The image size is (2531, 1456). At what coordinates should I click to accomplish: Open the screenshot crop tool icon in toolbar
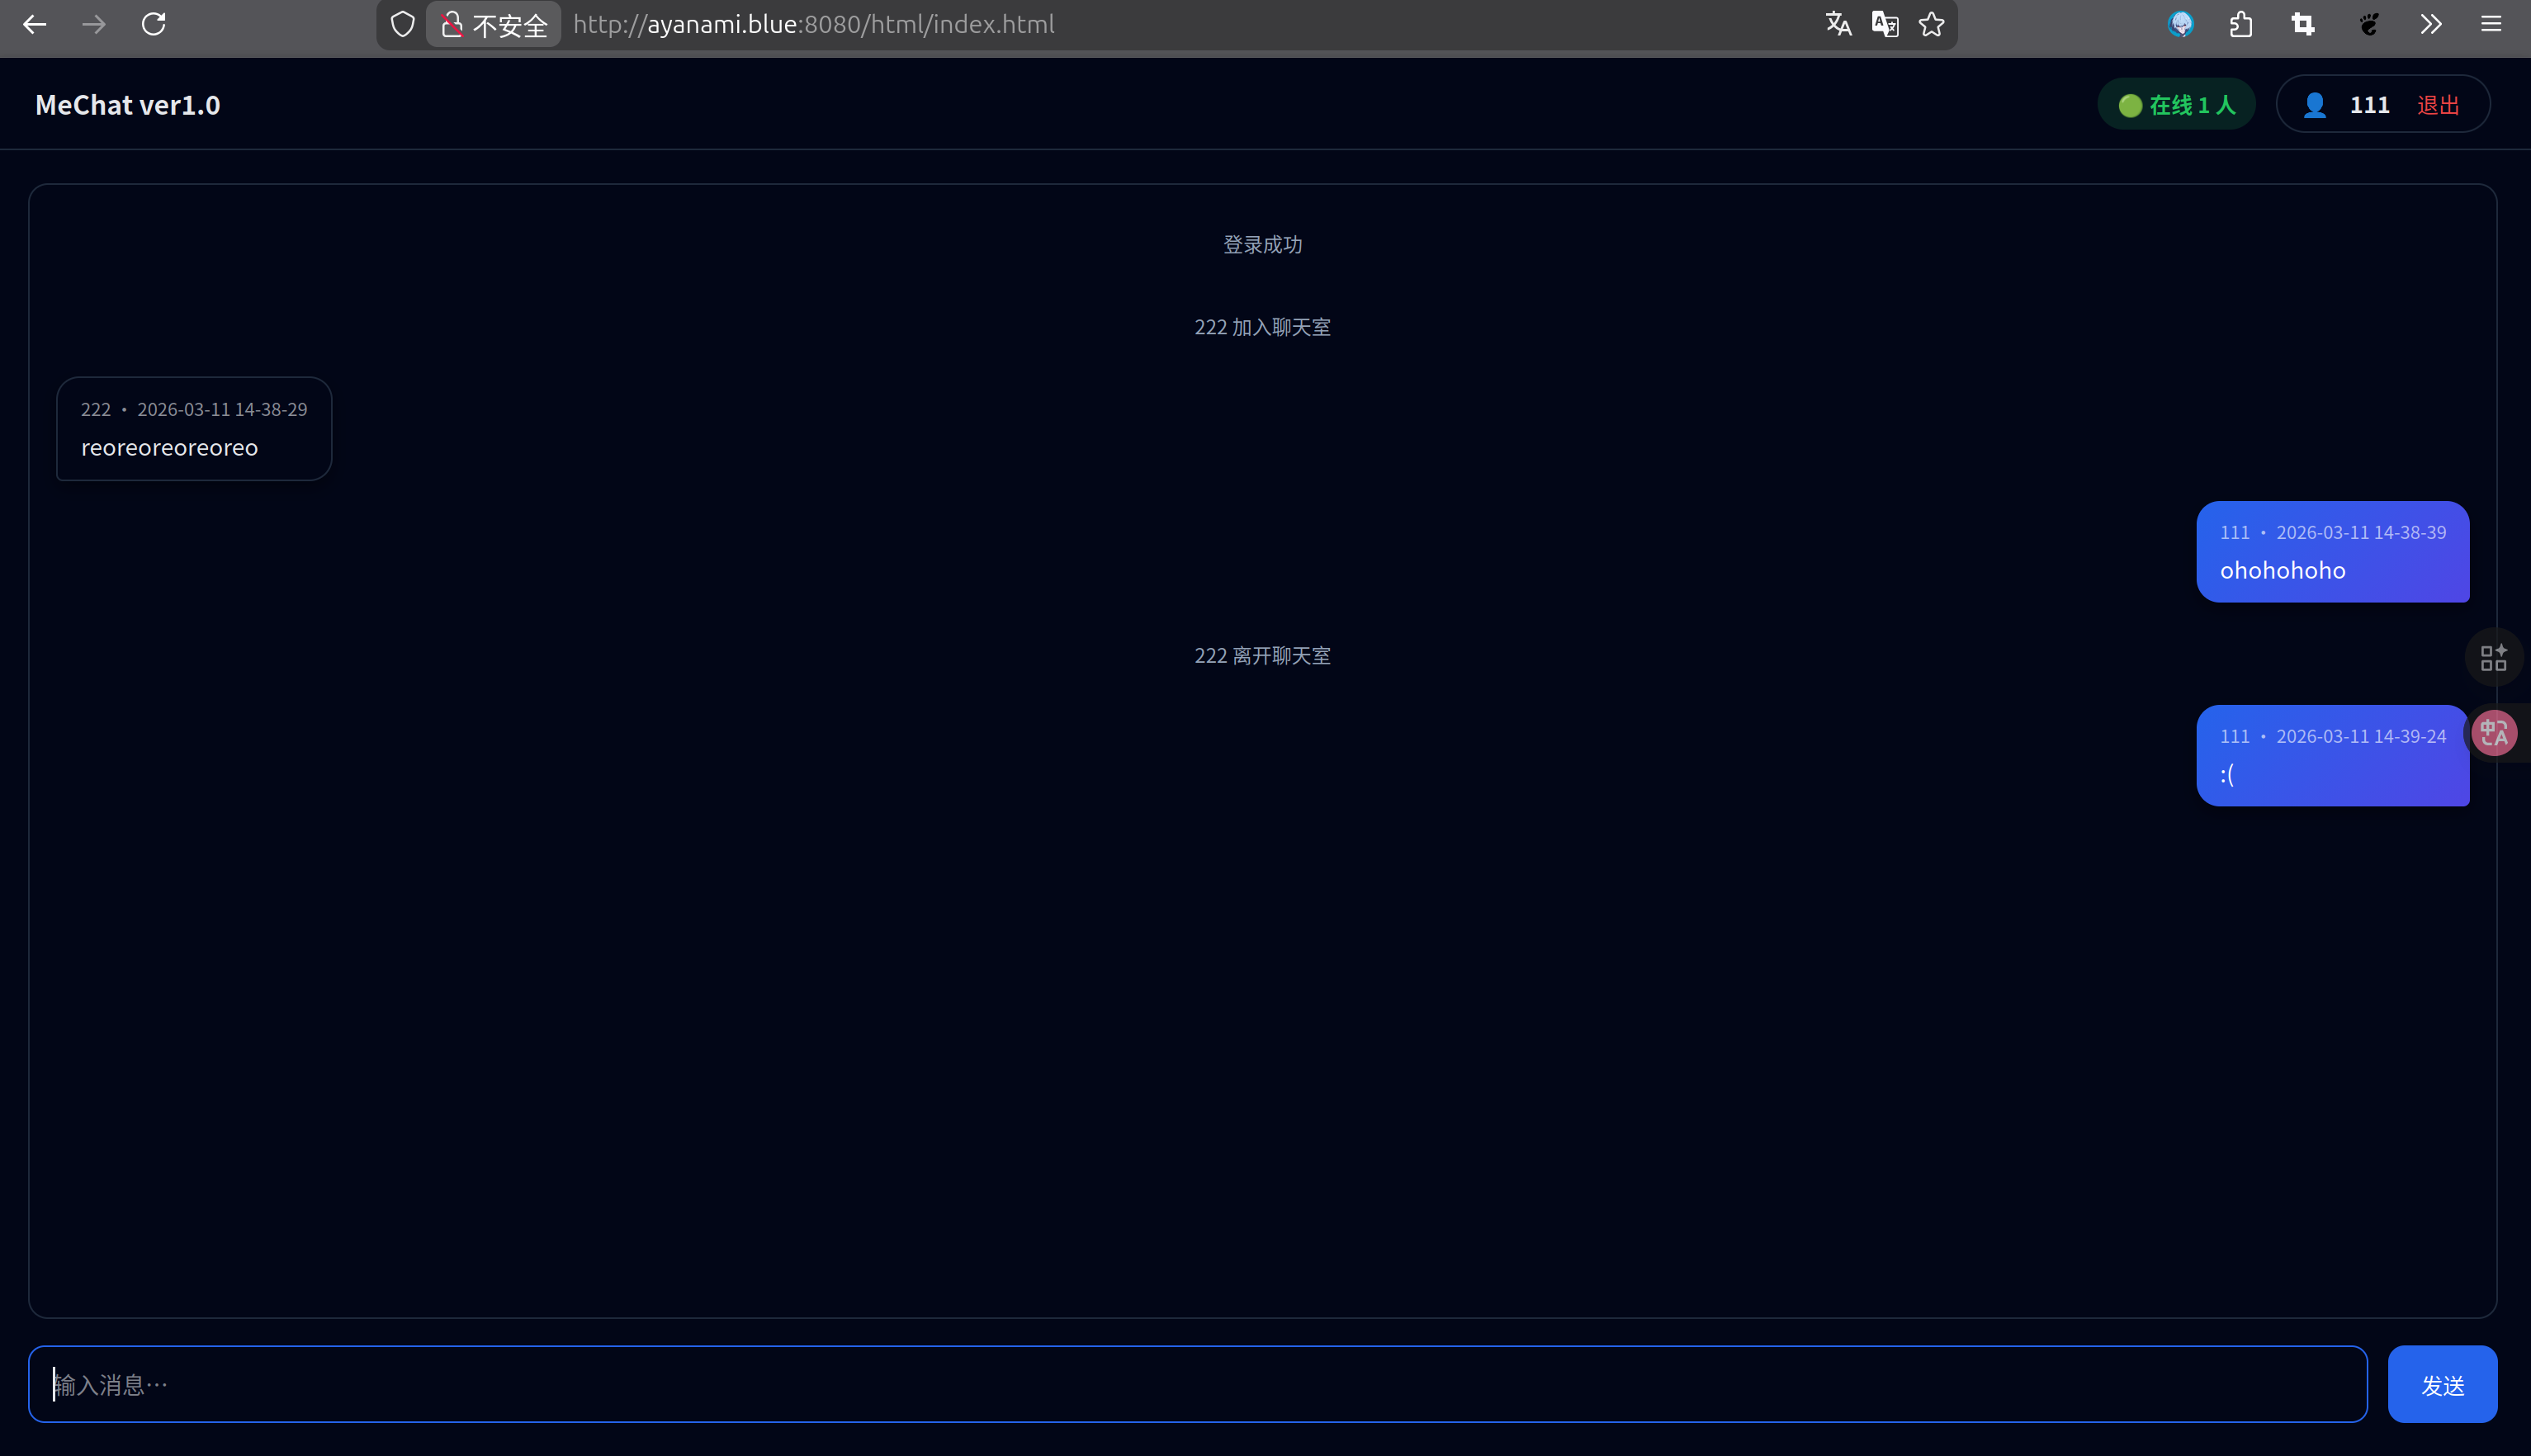coord(2302,24)
